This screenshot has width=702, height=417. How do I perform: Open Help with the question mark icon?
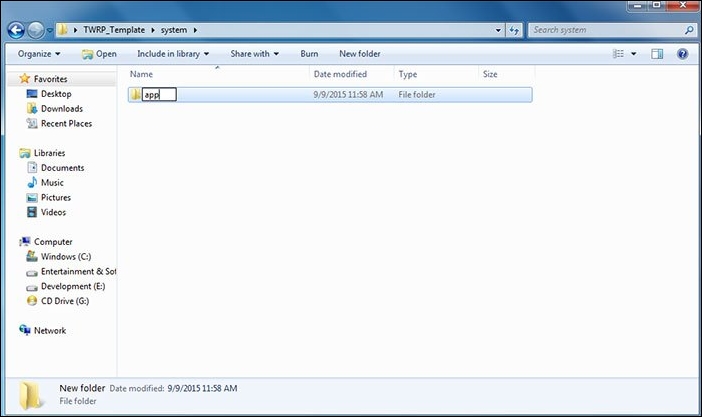click(682, 54)
